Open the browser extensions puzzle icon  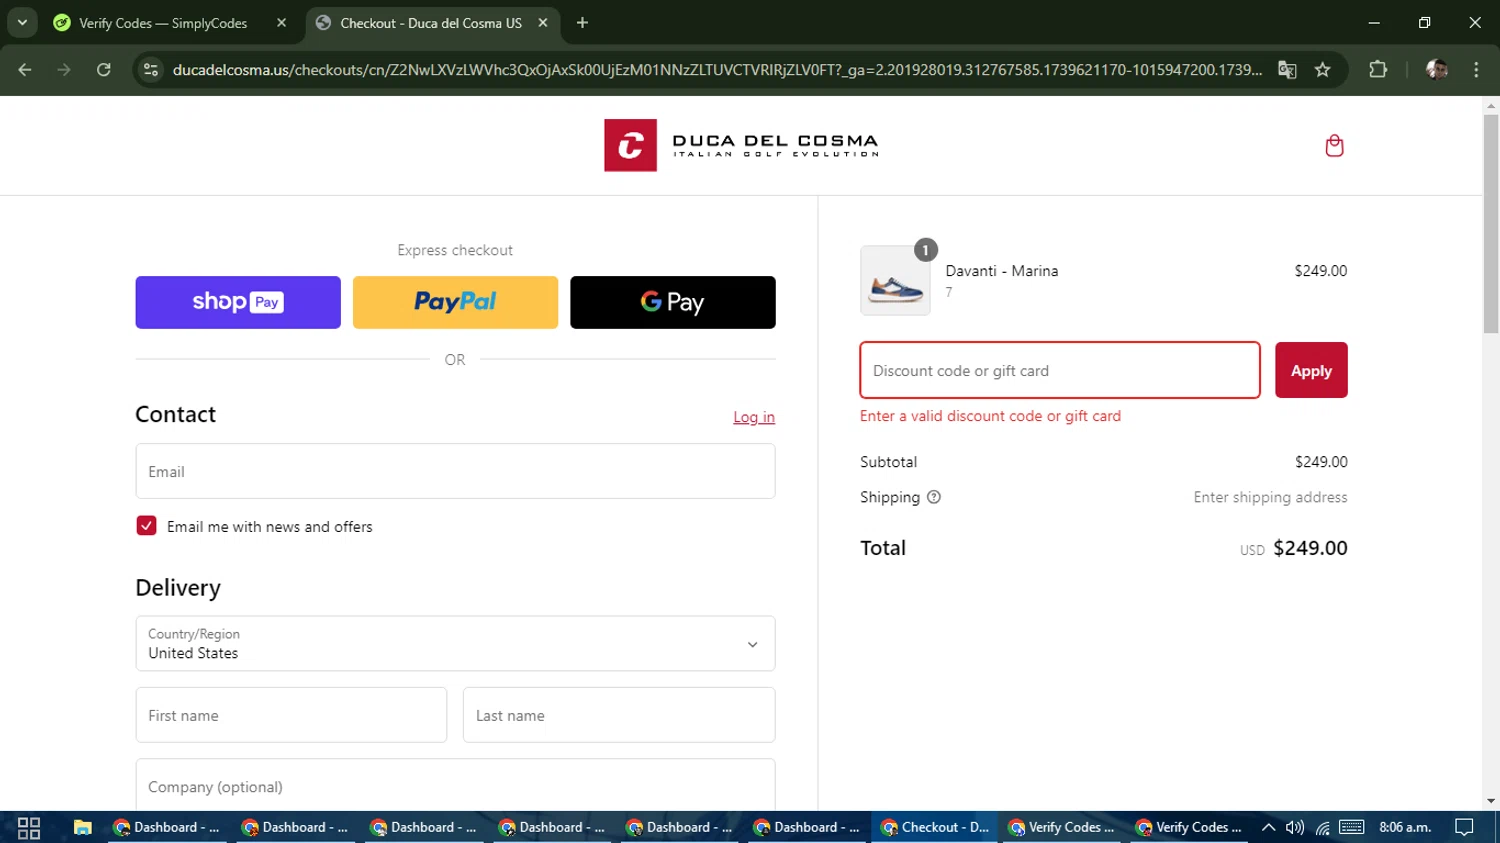[1378, 70]
